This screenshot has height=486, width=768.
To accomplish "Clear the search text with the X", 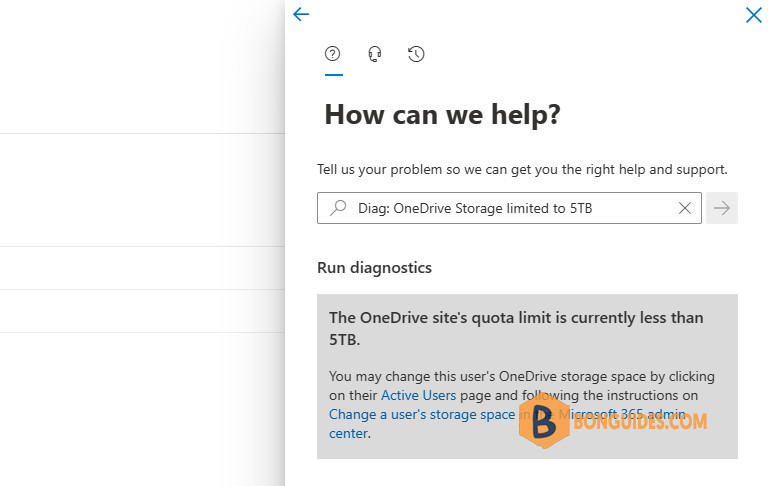I will [x=685, y=208].
